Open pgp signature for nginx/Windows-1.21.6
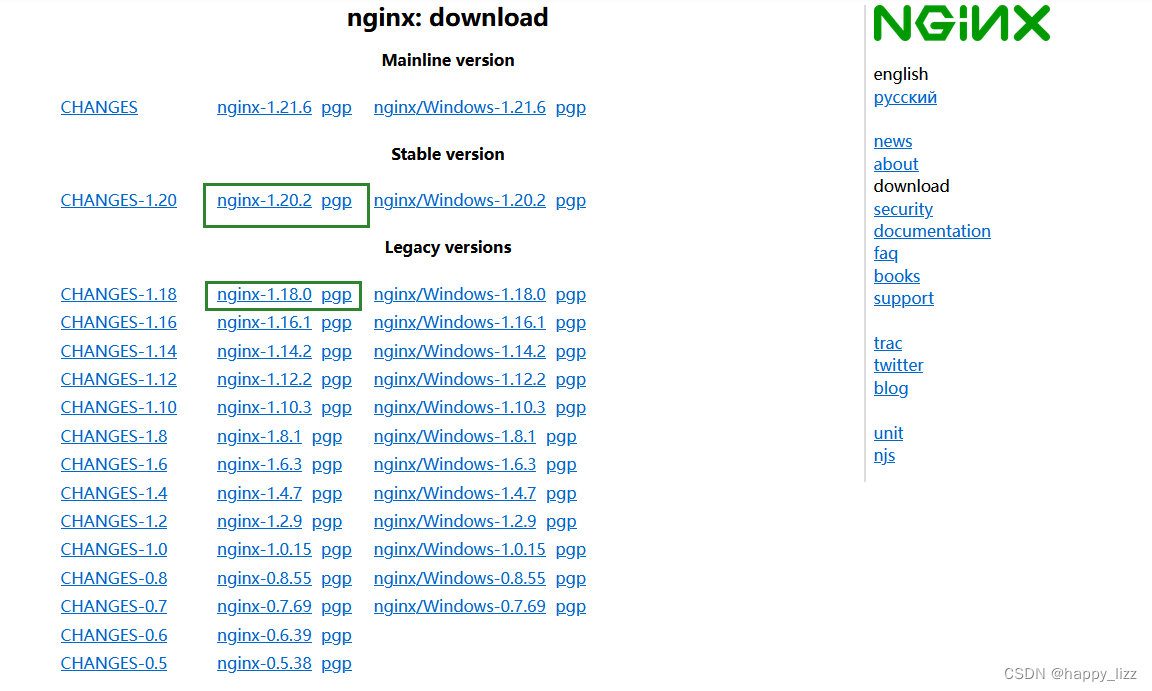The image size is (1152, 691). 571,107
